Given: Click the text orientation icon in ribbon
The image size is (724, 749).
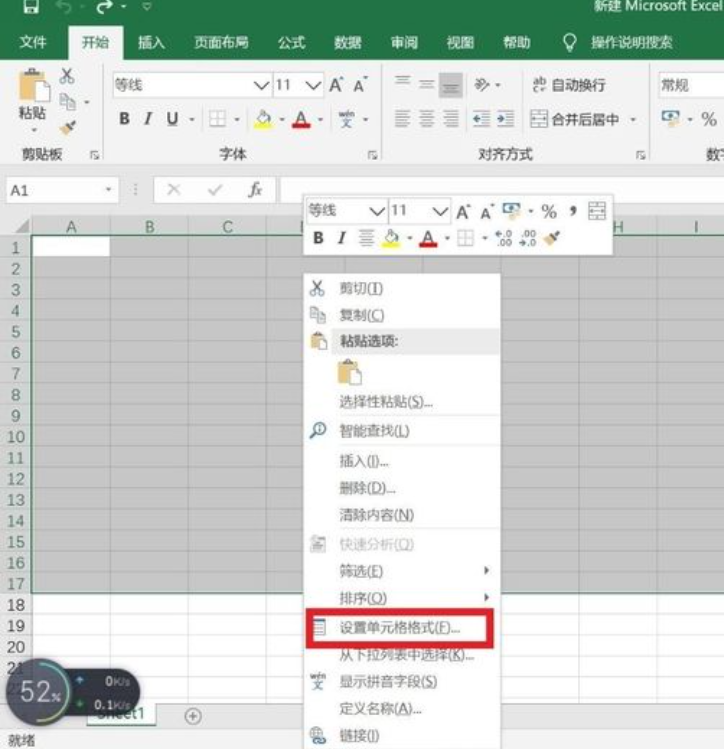Looking at the screenshot, I should point(482,85).
